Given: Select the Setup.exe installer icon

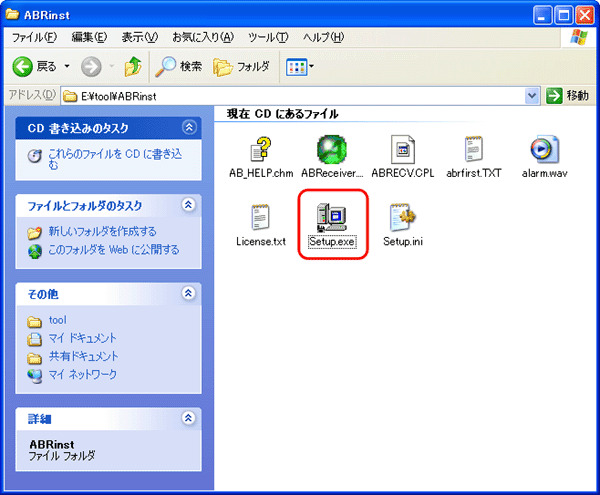Looking at the screenshot, I should [332, 216].
